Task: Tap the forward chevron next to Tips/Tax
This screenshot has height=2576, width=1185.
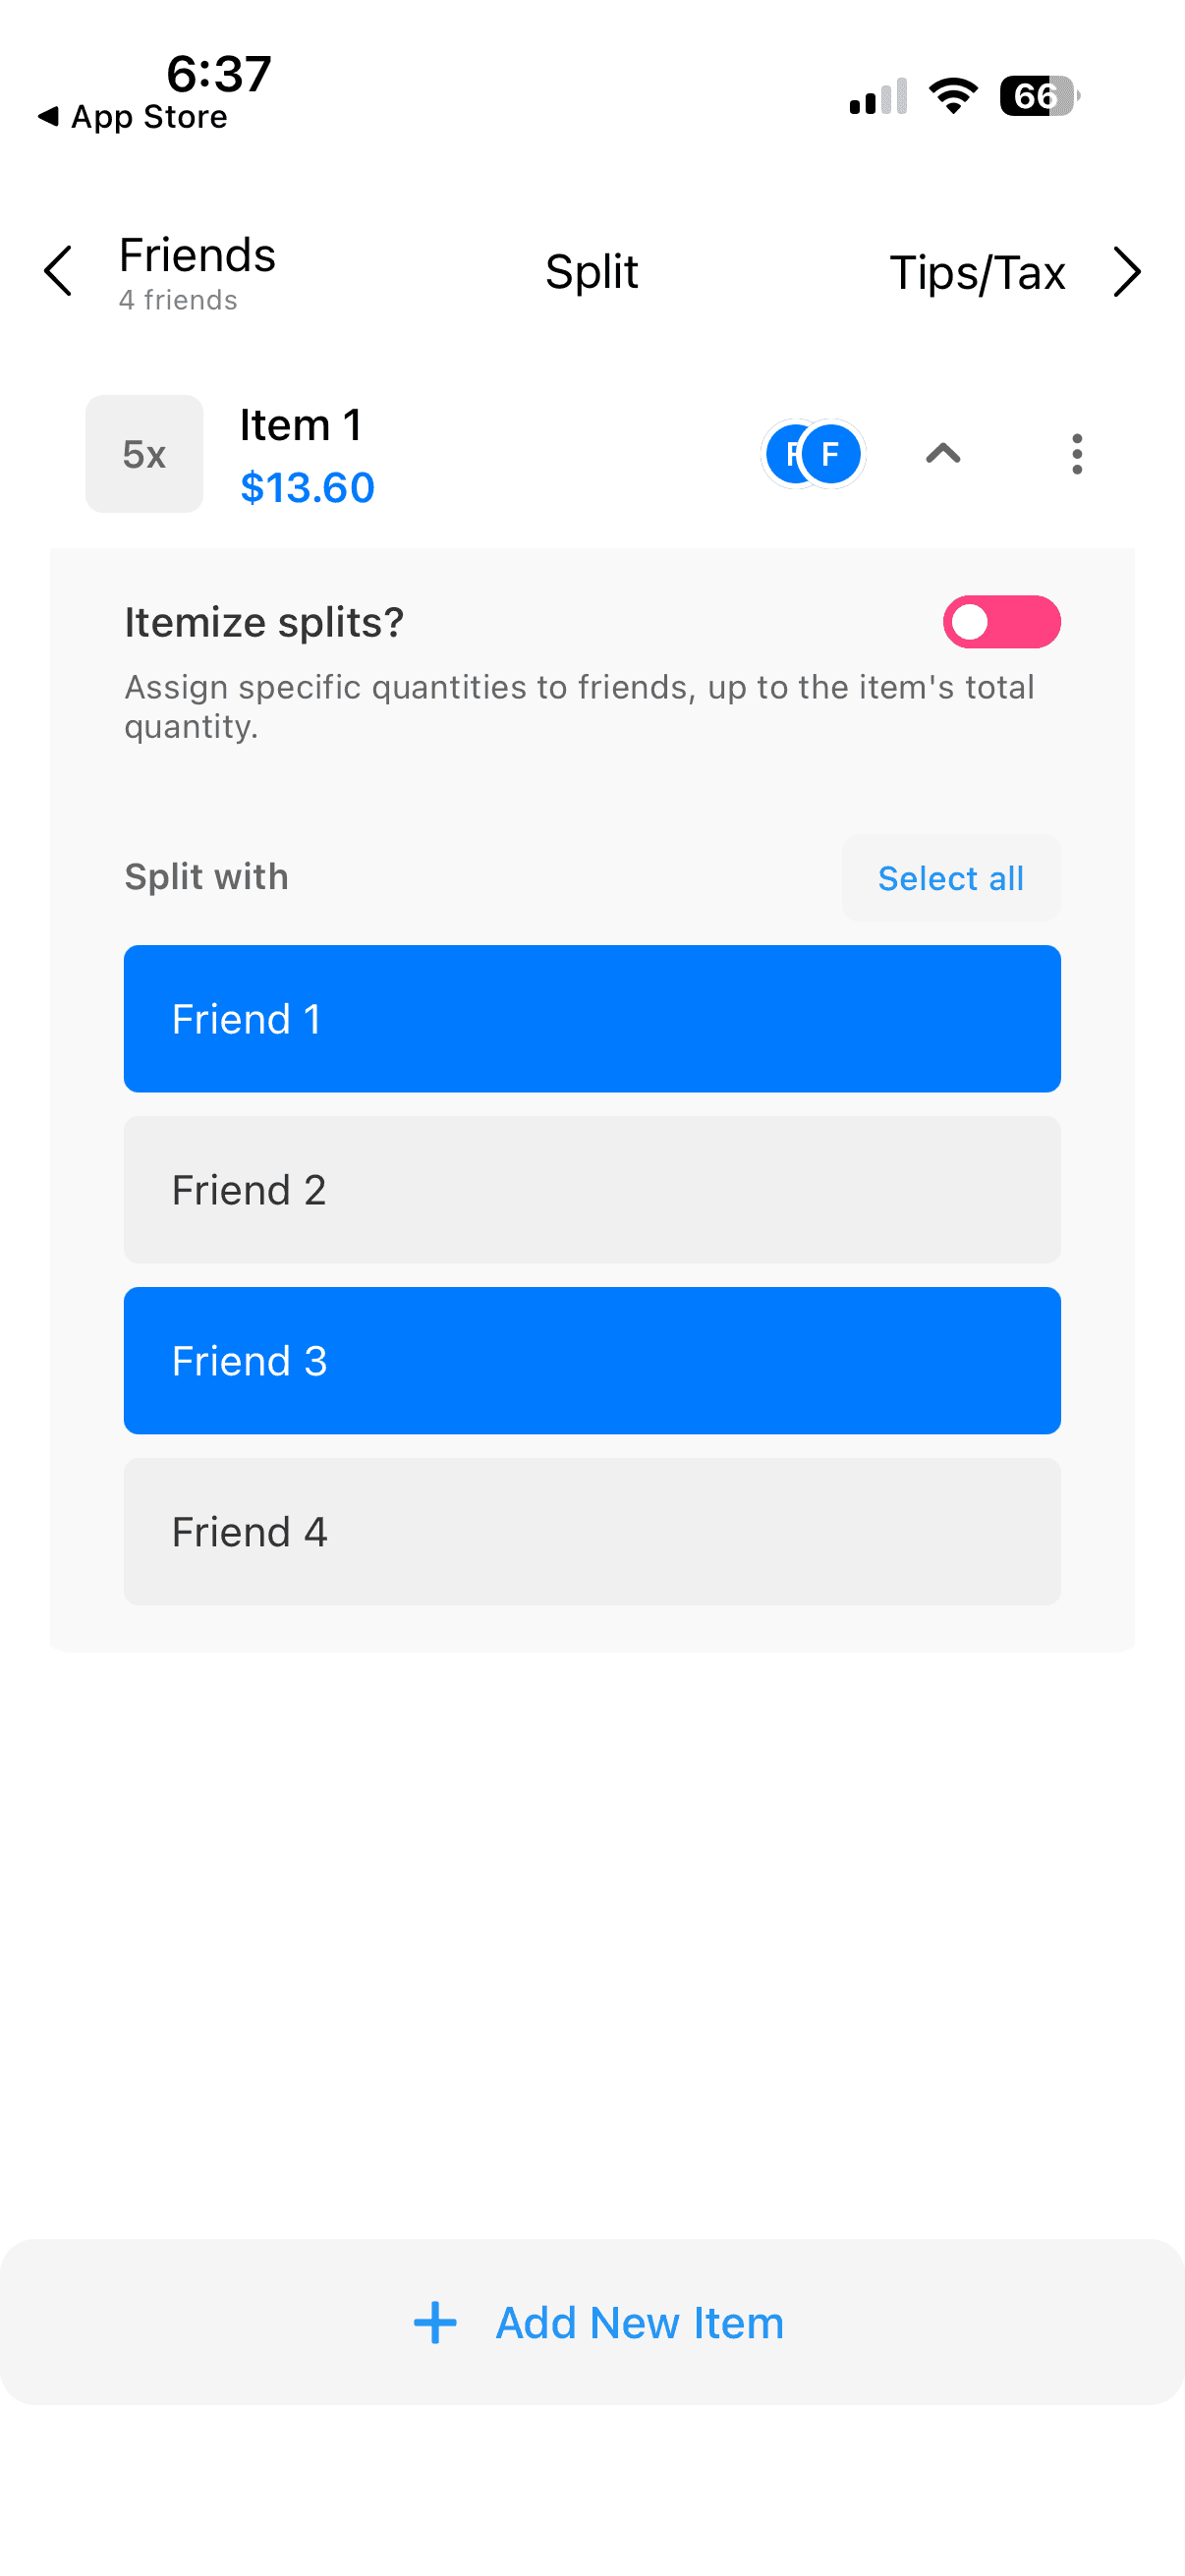Action: [x=1127, y=272]
